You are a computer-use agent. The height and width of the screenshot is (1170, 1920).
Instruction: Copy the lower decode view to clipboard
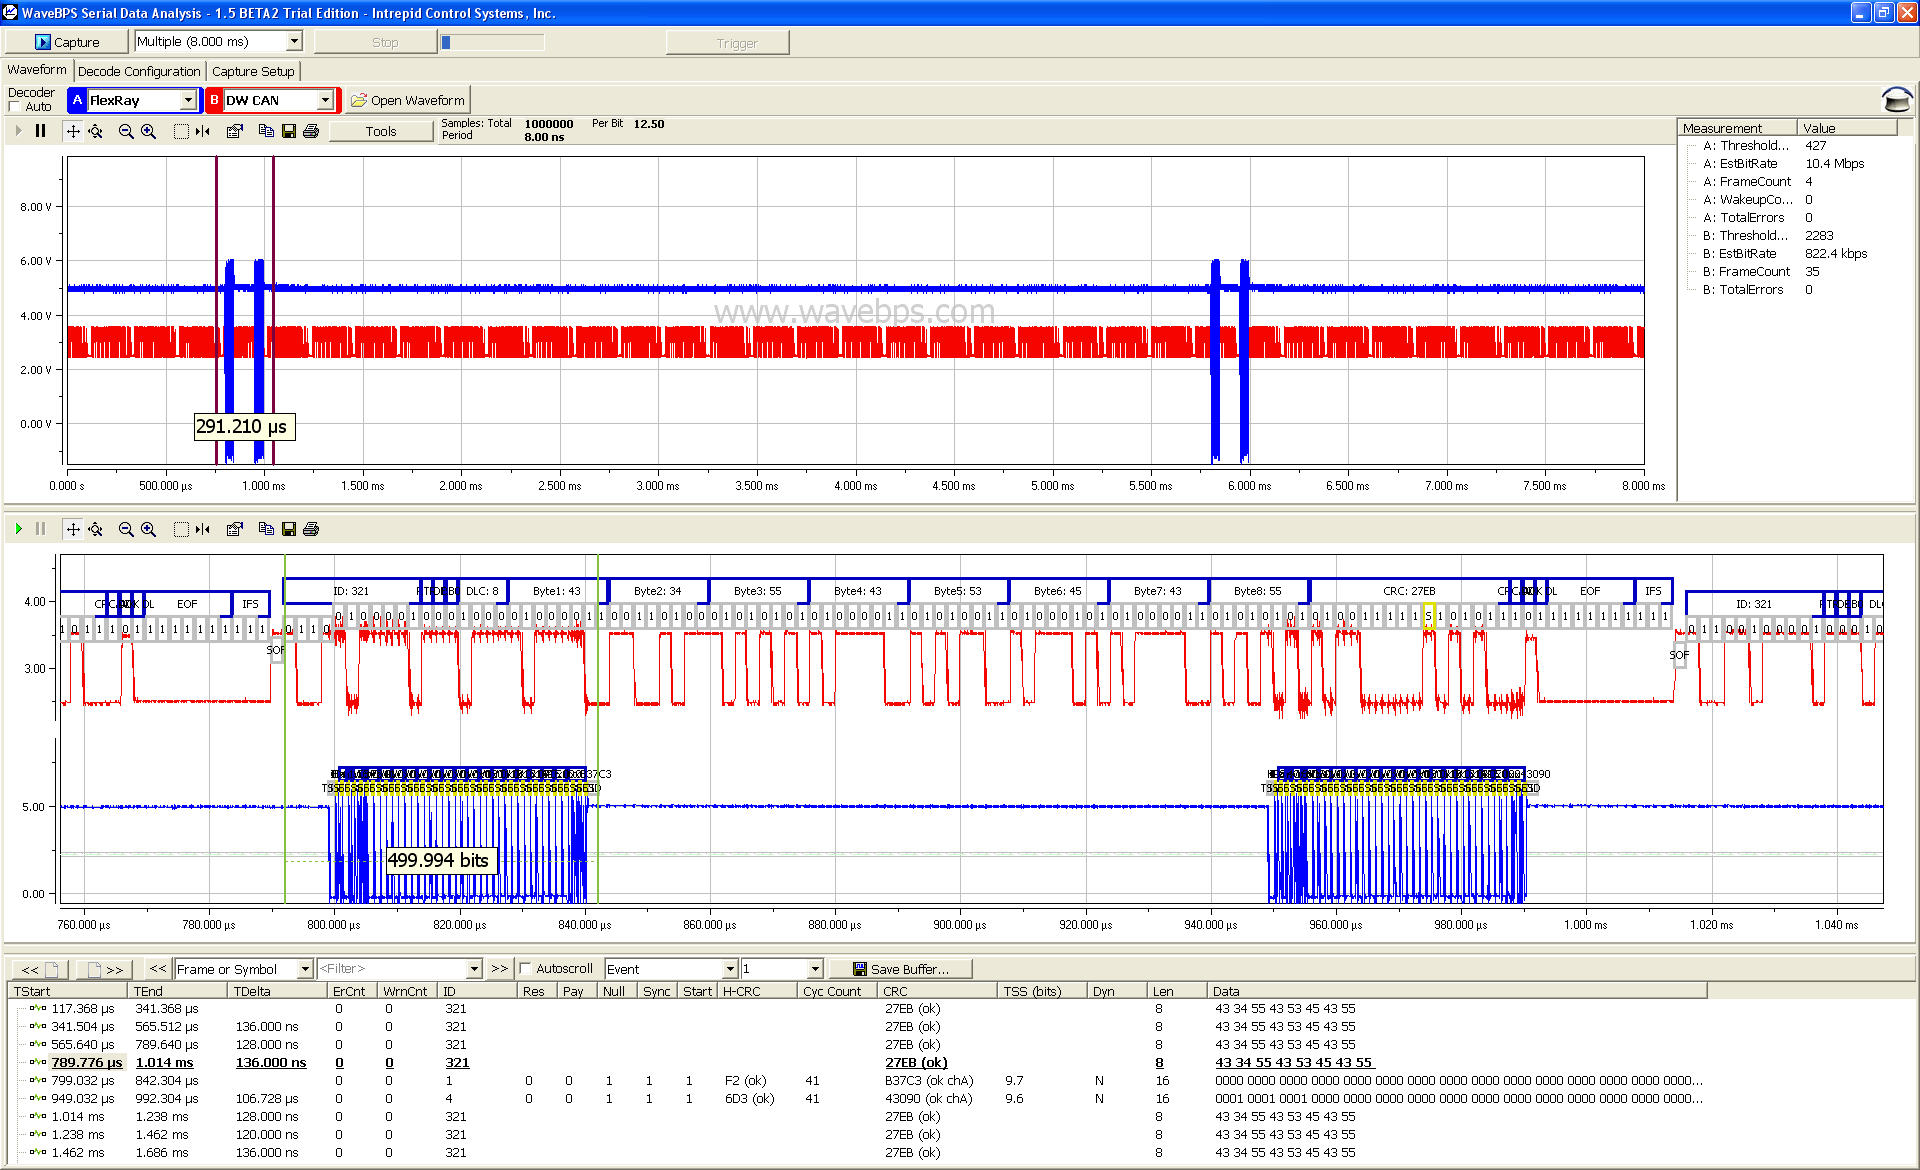click(x=266, y=529)
